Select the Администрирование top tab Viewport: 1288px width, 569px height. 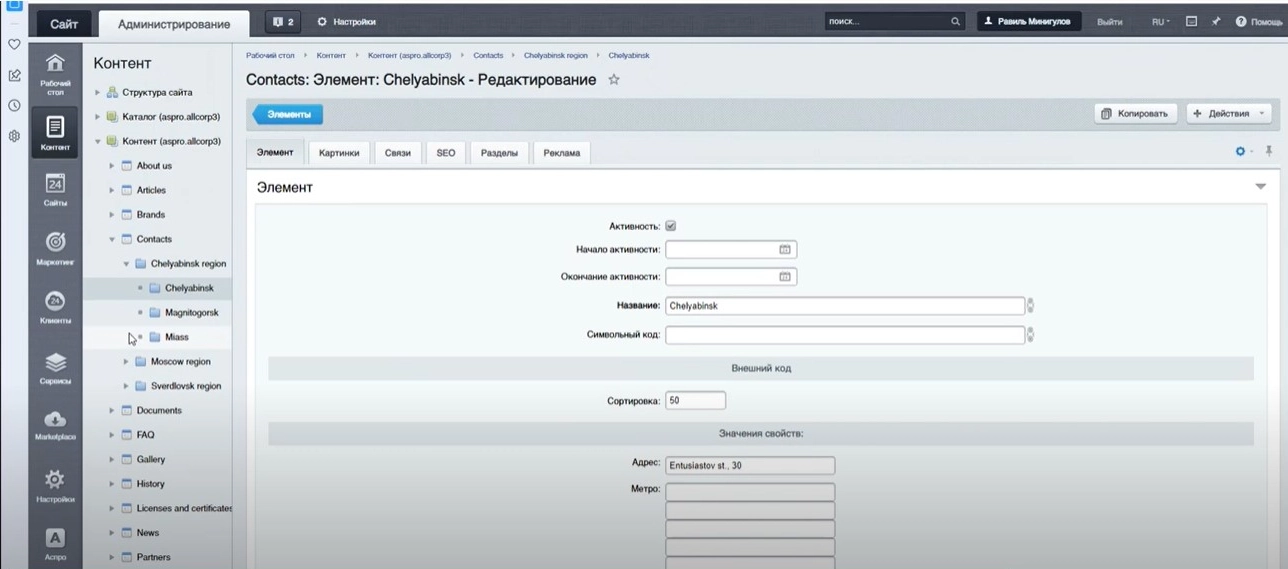[x=174, y=24]
